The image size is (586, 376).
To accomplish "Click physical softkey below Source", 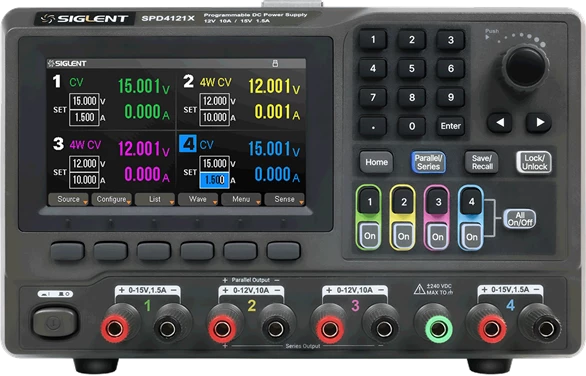I will (68, 251).
